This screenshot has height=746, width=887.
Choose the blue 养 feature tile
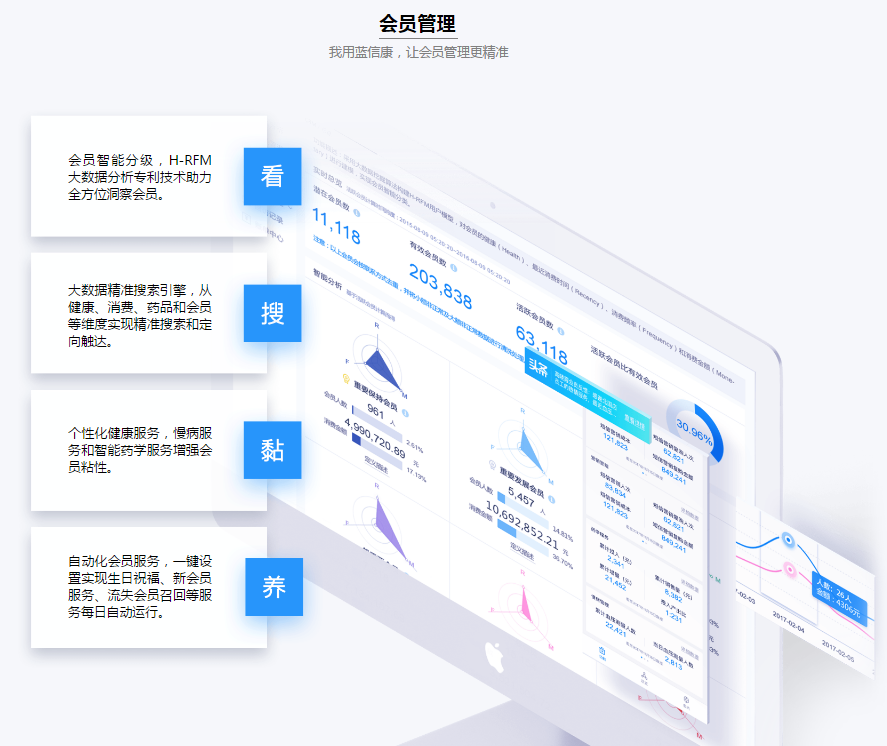coord(274,587)
